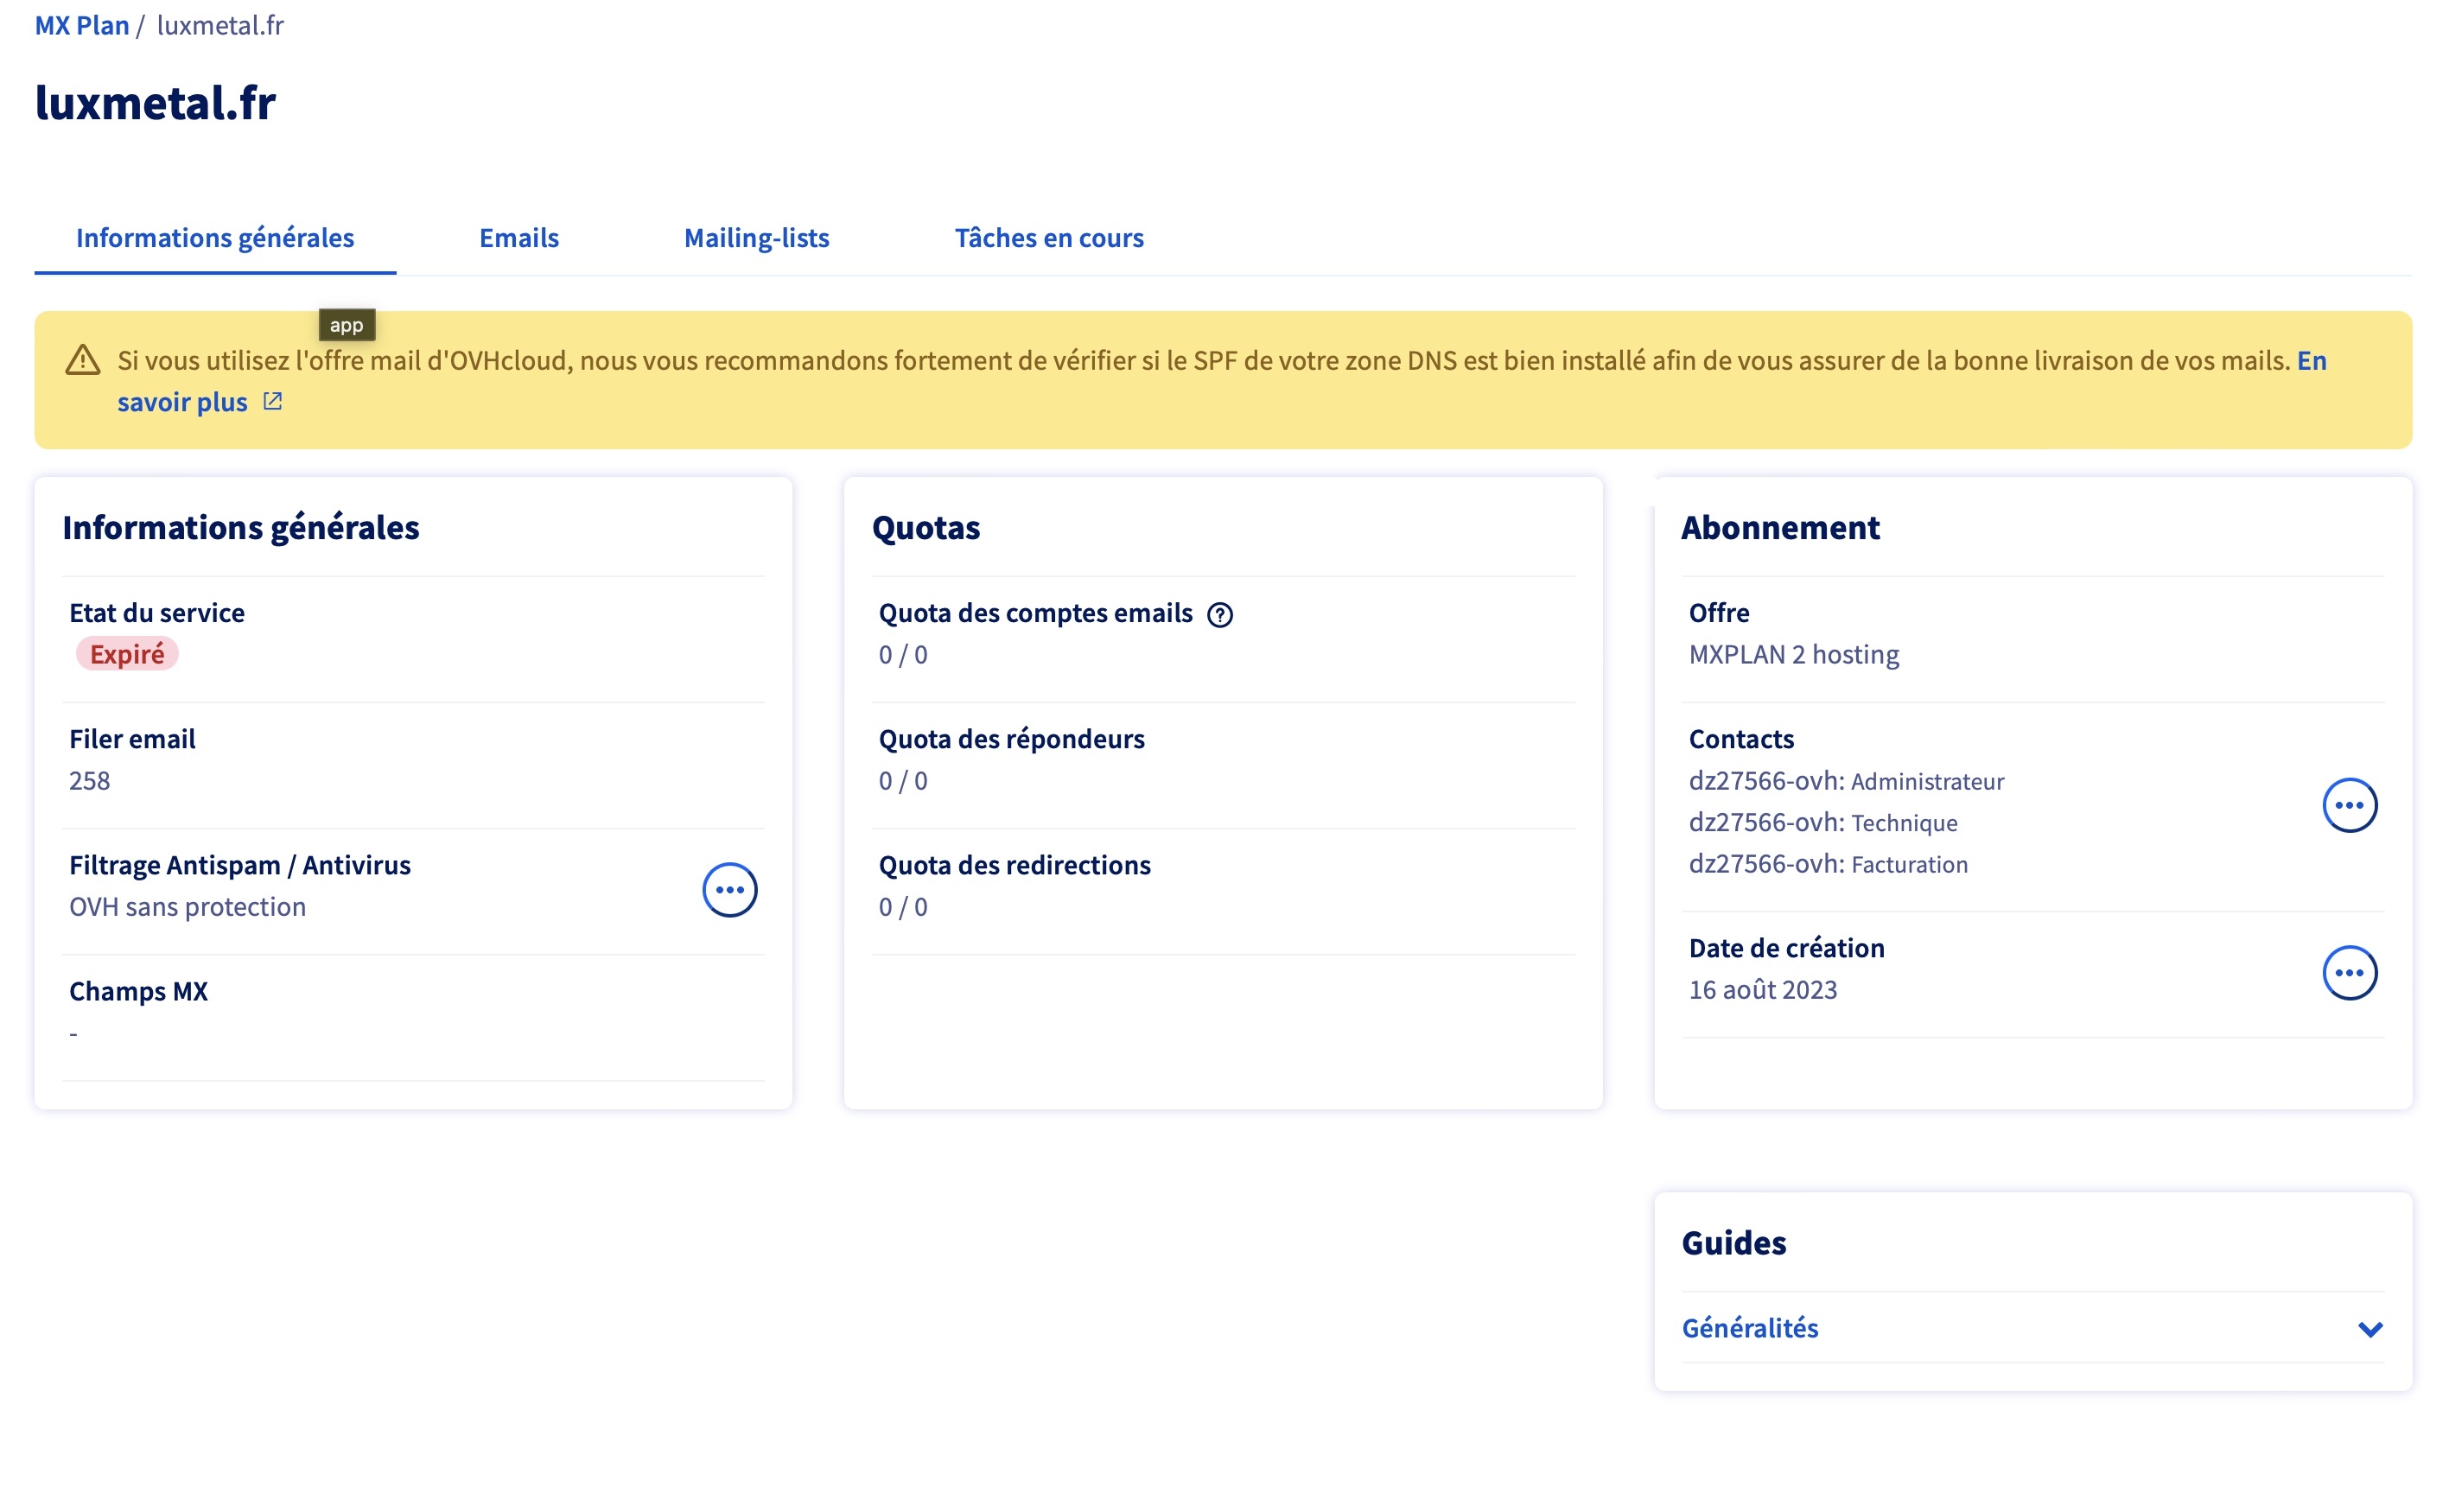
Task: Click the 'app' tooltip label
Action: pyautogui.click(x=346, y=325)
